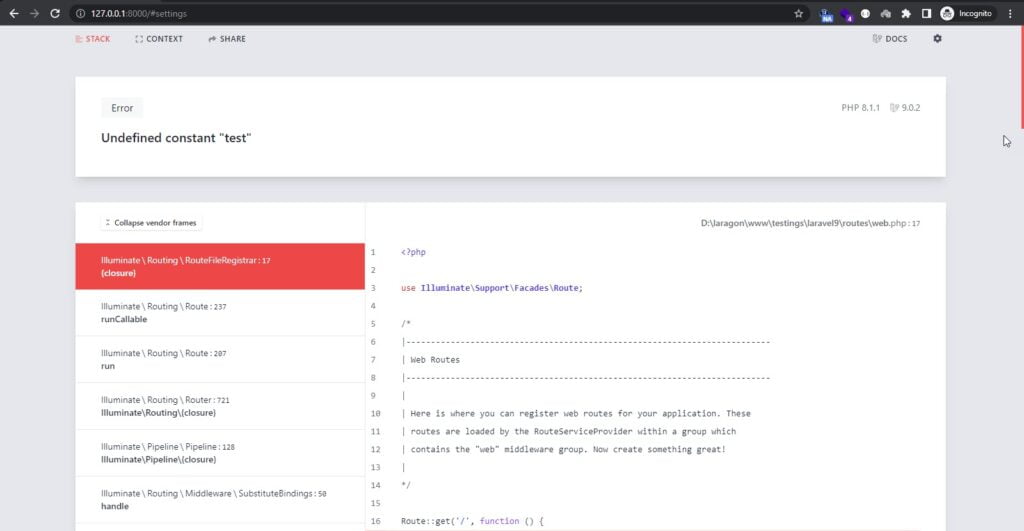Click the PHP 8.1.1 version label
The height and width of the screenshot is (531, 1024).
[x=860, y=108]
